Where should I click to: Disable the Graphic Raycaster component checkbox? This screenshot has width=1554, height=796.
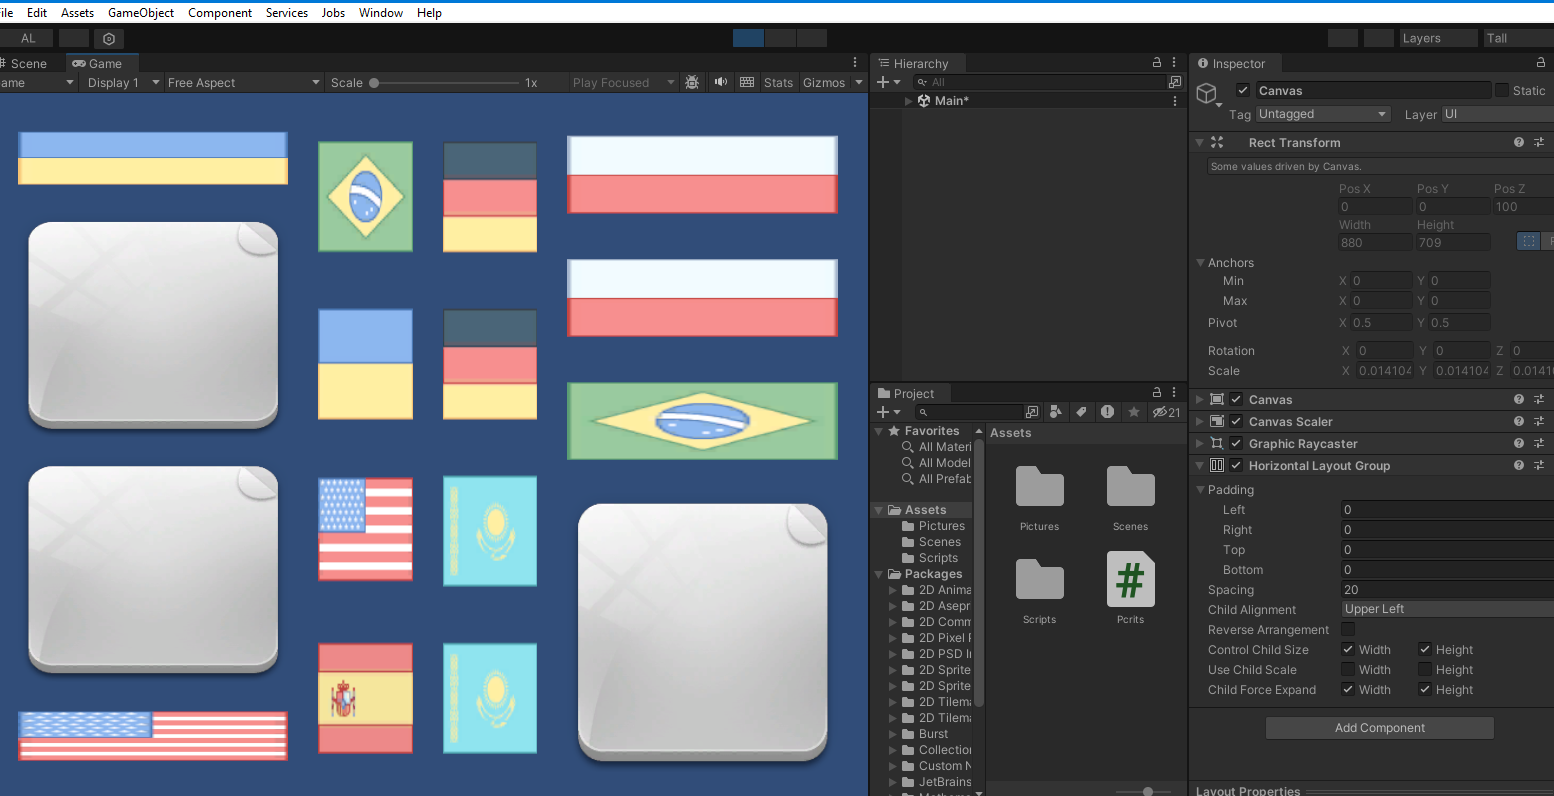pyautogui.click(x=1237, y=443)
